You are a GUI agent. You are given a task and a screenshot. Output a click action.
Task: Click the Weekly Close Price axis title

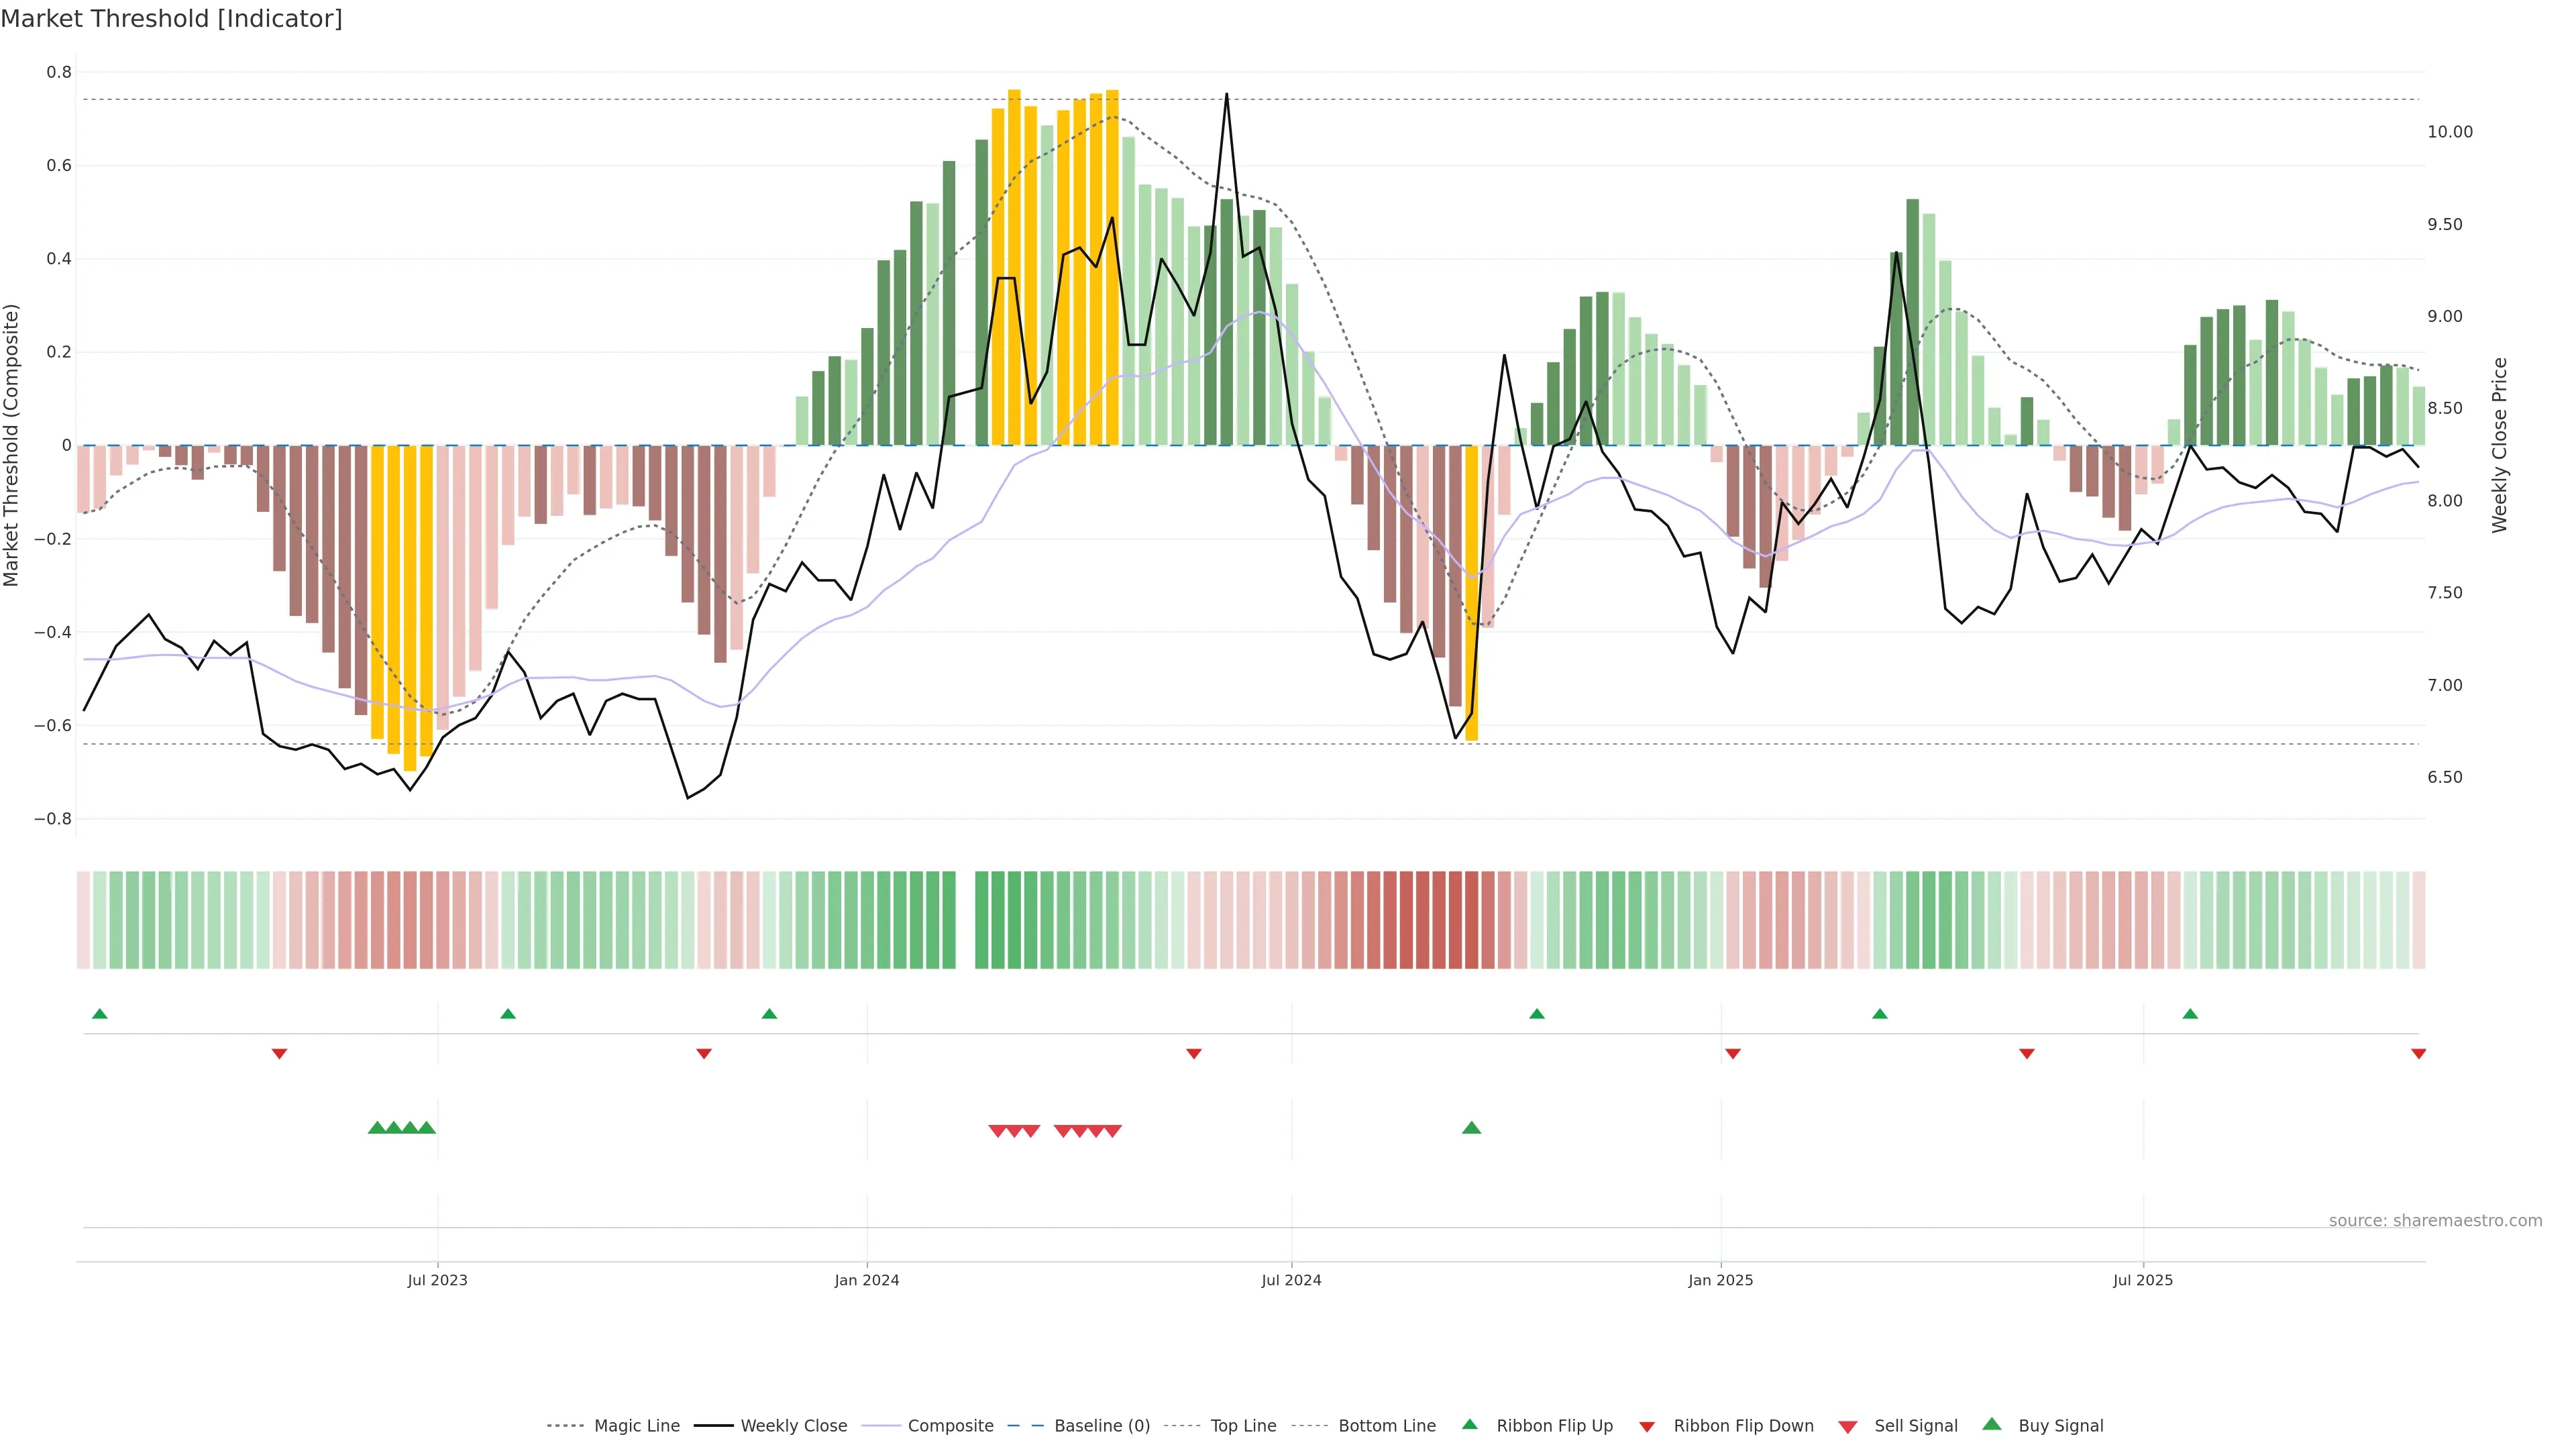tap(2500, 445)
